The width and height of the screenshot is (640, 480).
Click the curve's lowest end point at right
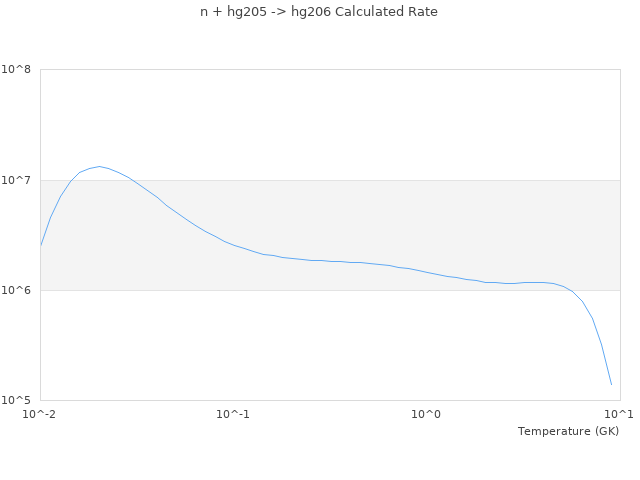coord(611,384)
